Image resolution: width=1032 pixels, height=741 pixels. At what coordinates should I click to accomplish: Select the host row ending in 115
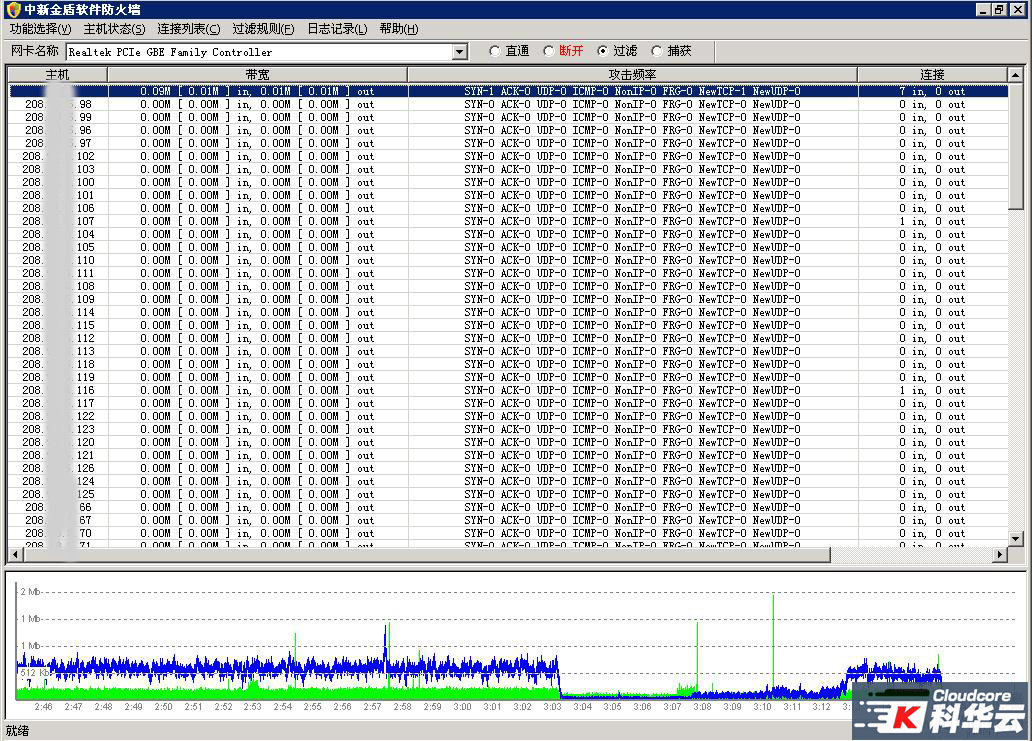point(508,326)
